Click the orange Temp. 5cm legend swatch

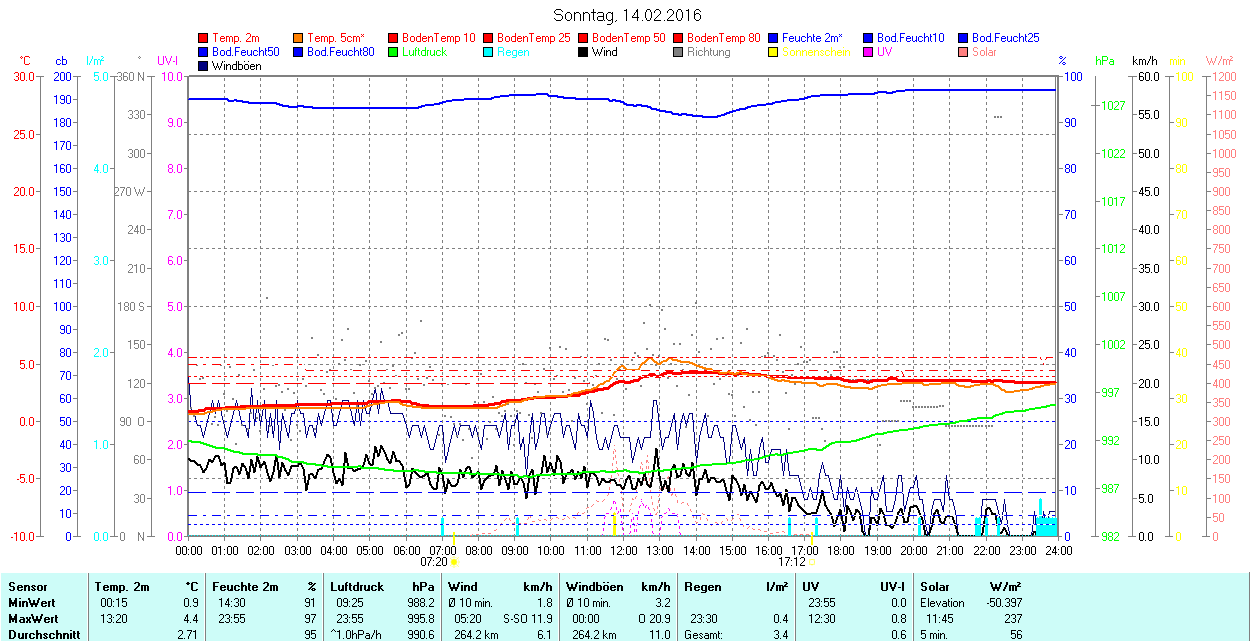299,38
